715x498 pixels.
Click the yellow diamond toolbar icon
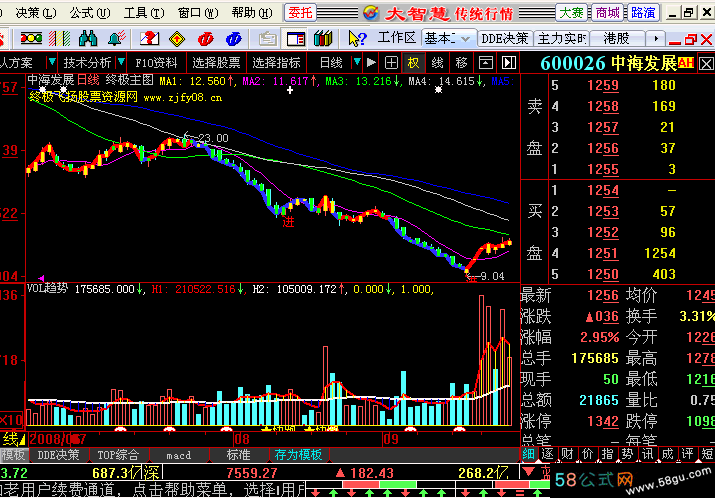177,39
